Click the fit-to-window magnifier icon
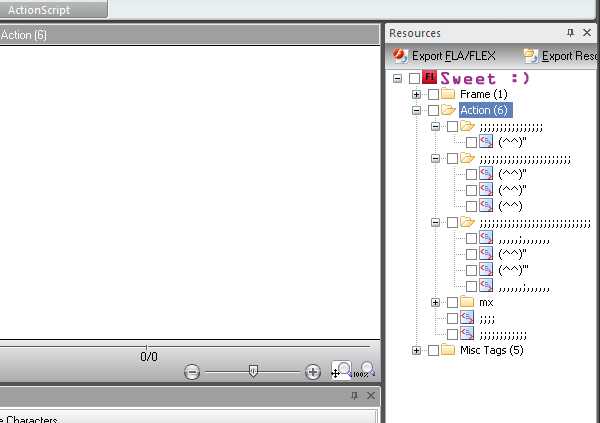 click(342, 371)
